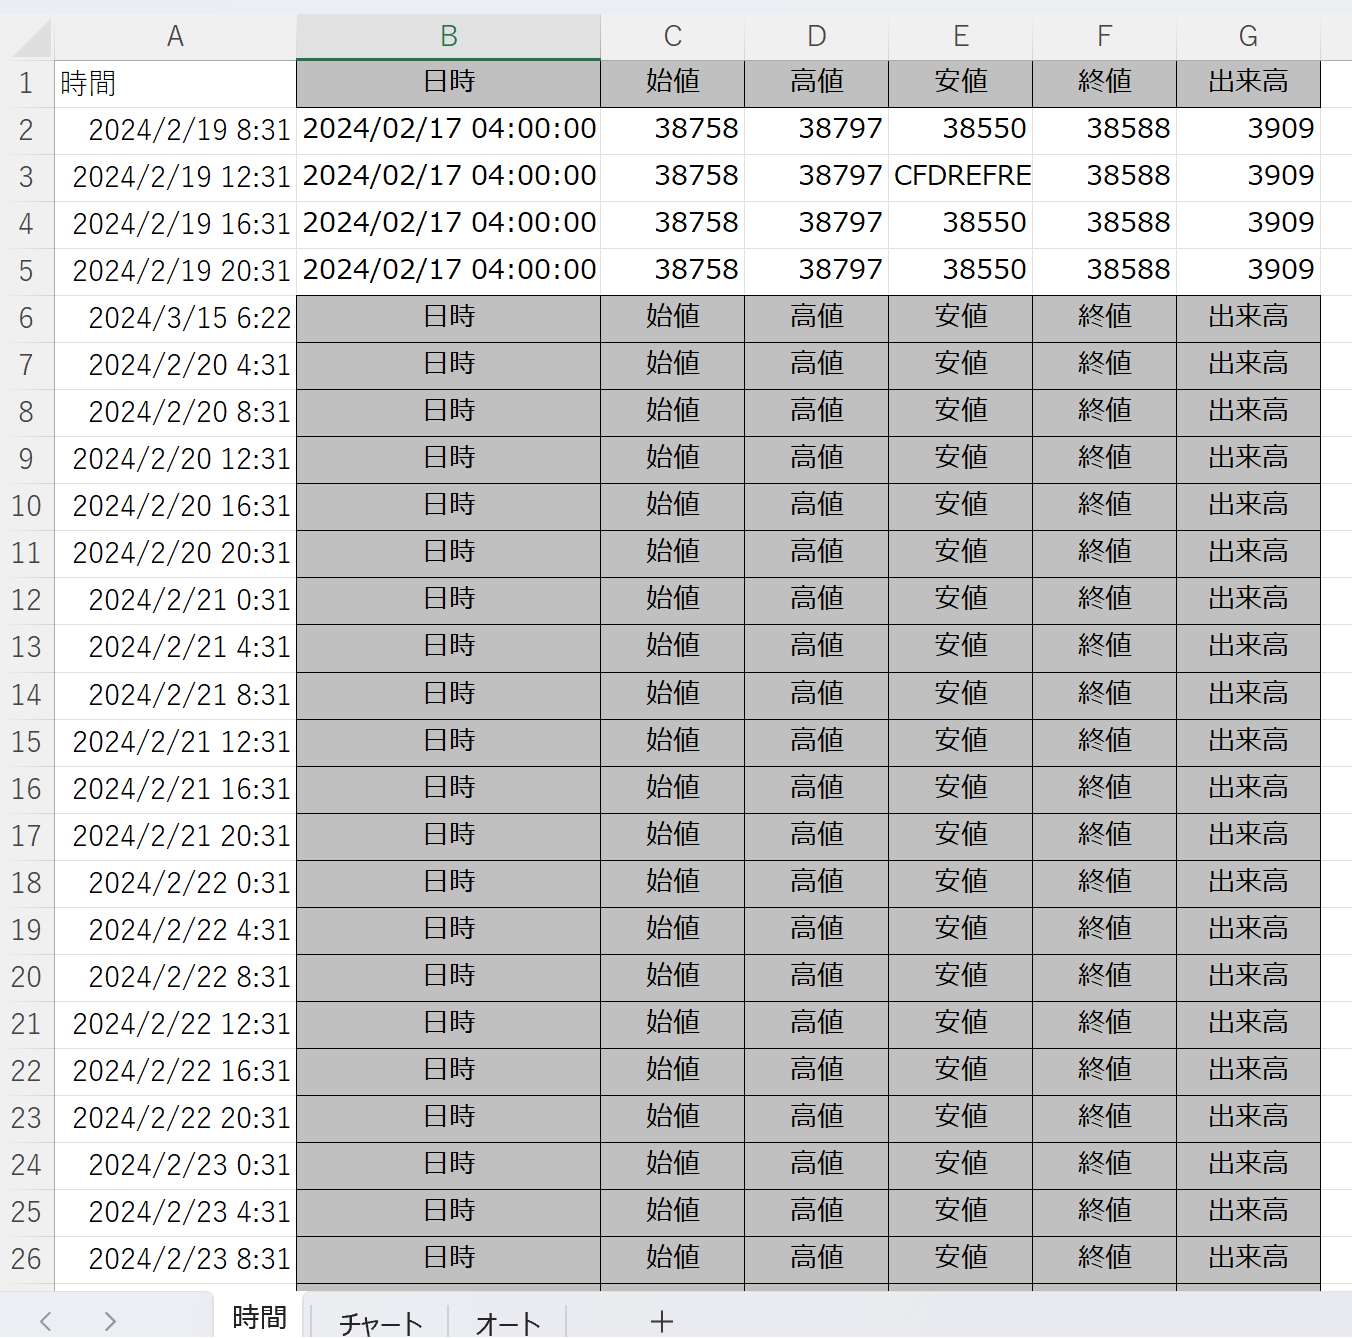Click column E header
Viewport: 1352px width, 1338px height.
click(x=960, y=37)
